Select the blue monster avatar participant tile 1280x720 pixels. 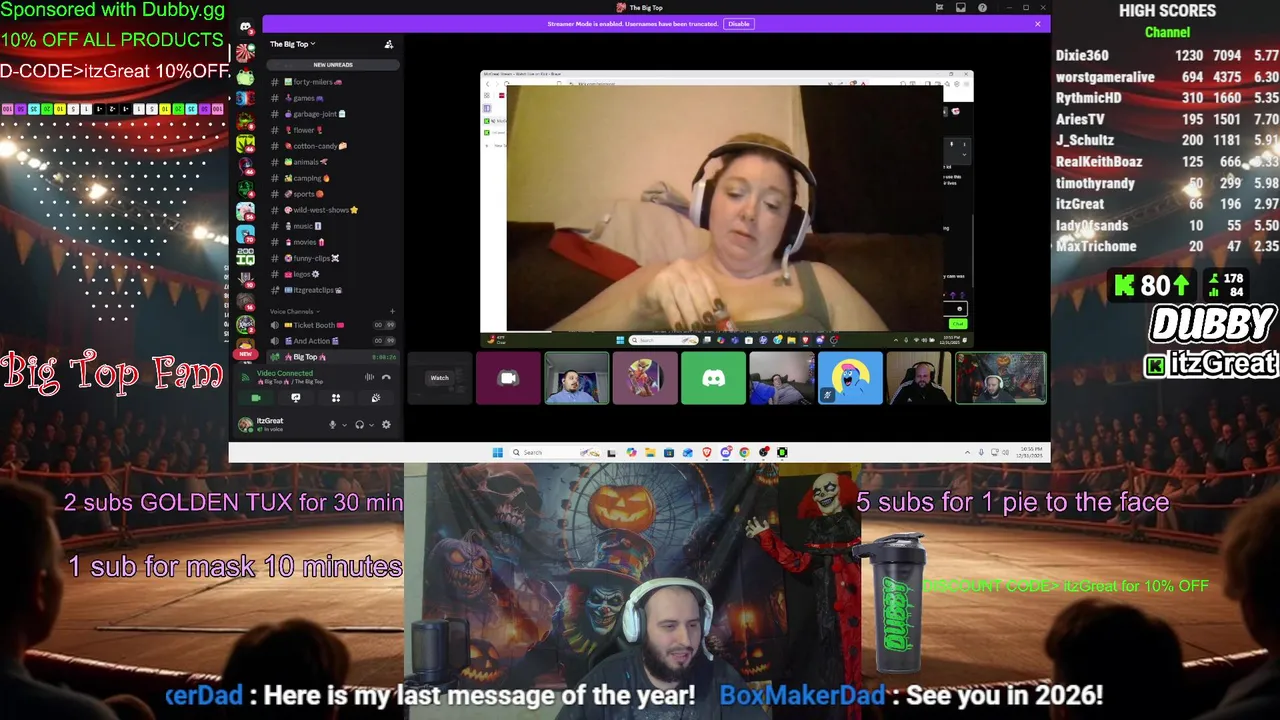pos(850,378)
